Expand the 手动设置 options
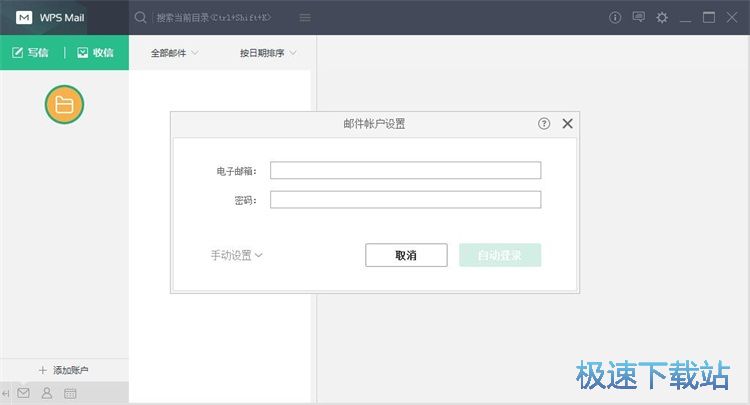 pos(236,255)
